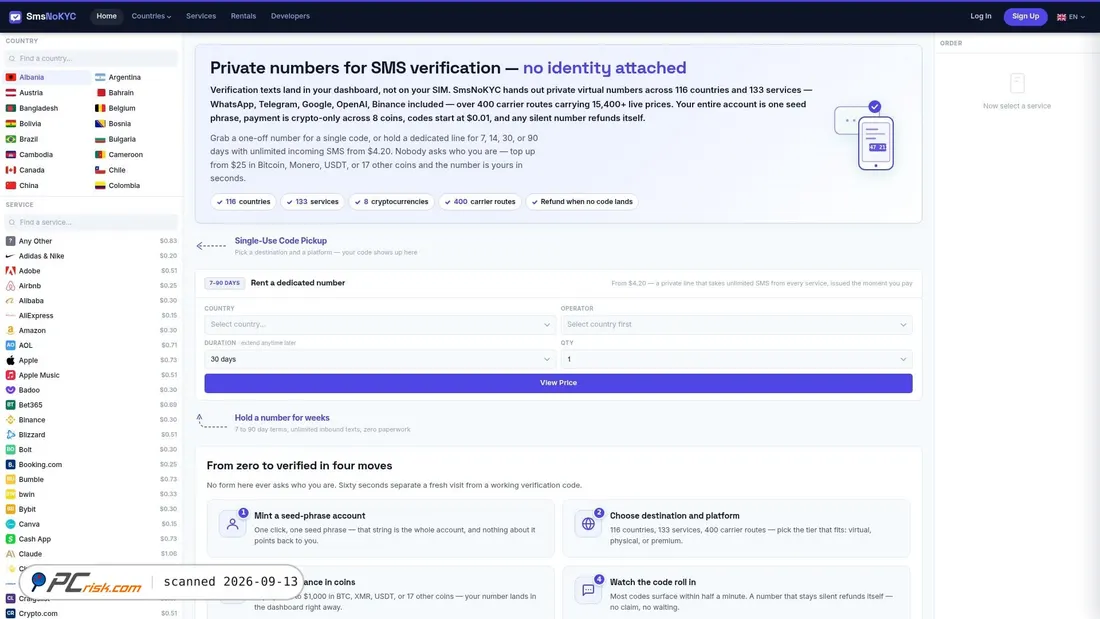Click the Find a service search field

(91, 222)
